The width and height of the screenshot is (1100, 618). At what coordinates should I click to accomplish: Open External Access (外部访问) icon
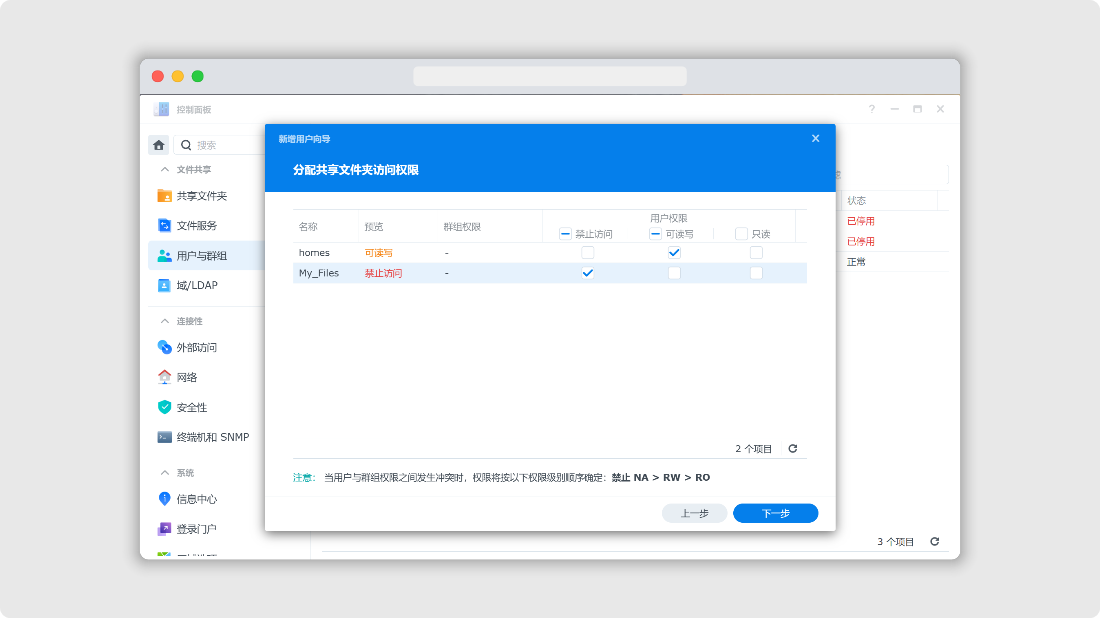click(165, 348)
